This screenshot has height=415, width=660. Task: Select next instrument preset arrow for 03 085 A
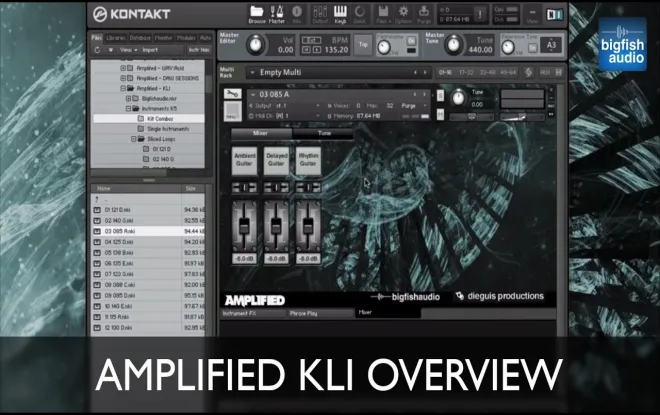pyautogui.click(x=424, y=94)
